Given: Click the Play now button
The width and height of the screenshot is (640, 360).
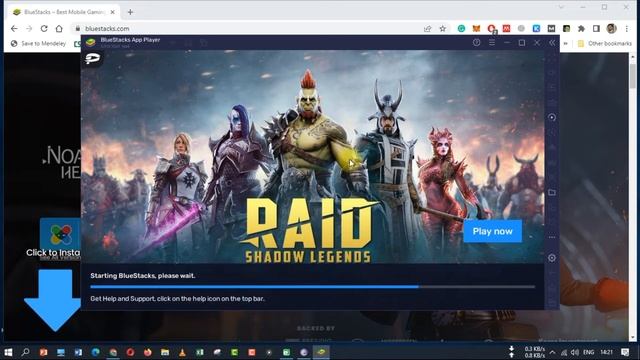Looking at the screenshot, I should coord(492,231).
